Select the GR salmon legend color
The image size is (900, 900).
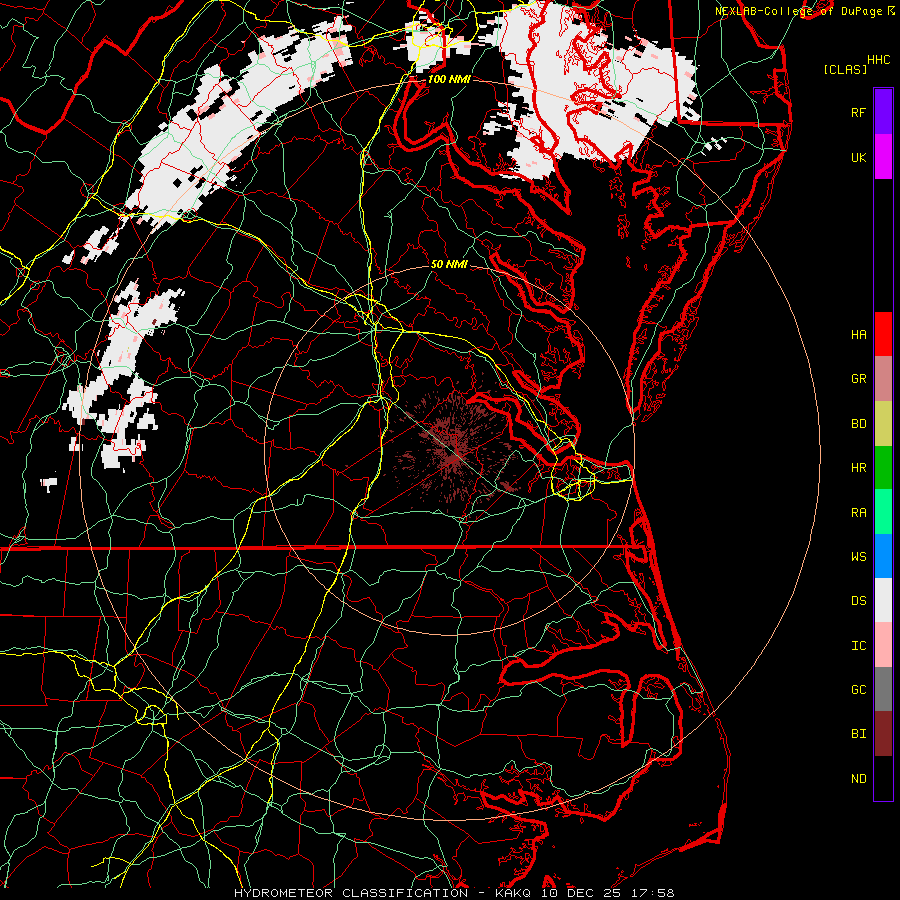tap(883, 379)
